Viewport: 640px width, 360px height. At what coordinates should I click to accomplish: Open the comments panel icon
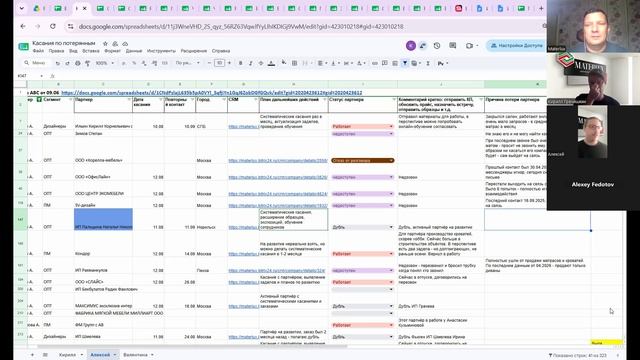click(x=453, y=46)
